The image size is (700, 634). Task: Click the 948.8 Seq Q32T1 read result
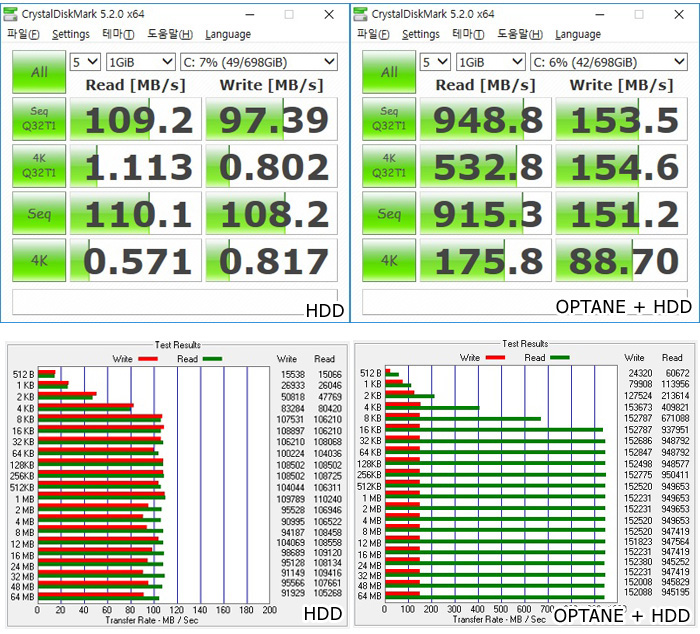coord(486,120)
